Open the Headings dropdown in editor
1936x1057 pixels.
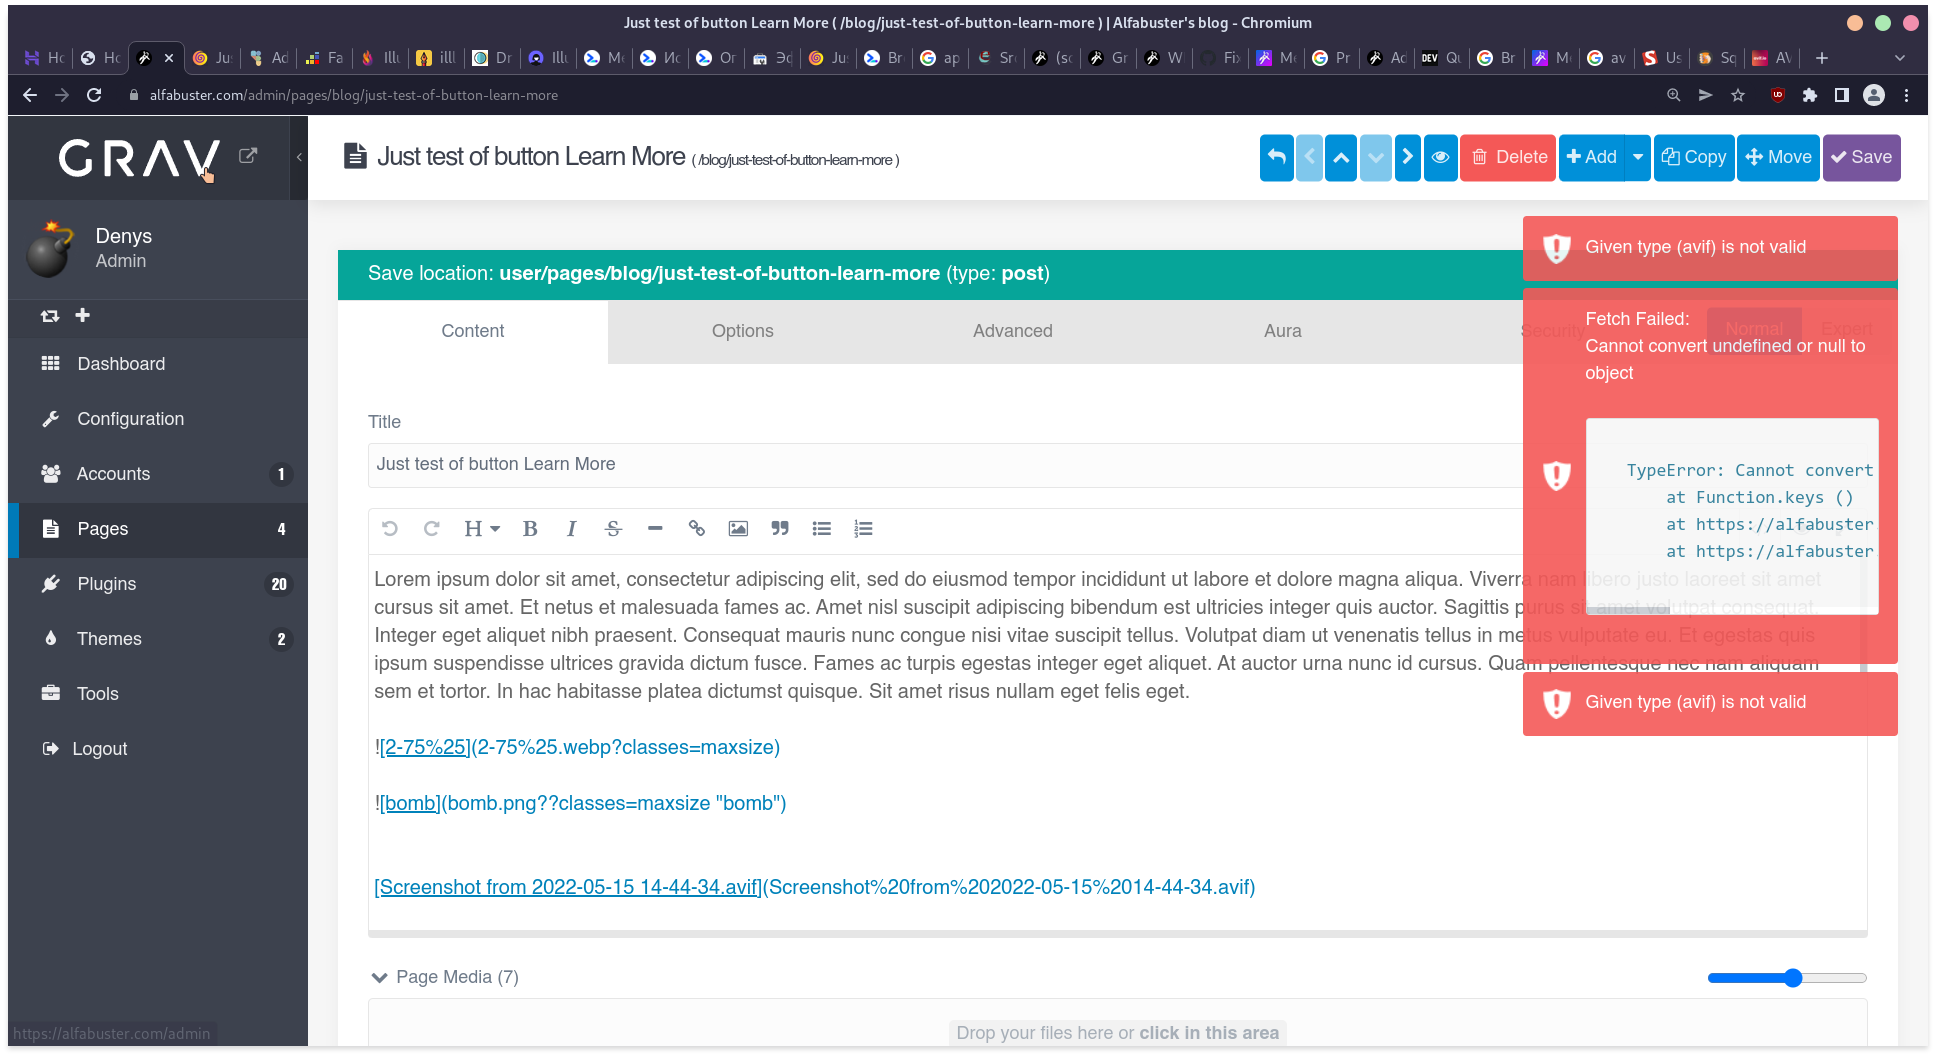(481, 529)
